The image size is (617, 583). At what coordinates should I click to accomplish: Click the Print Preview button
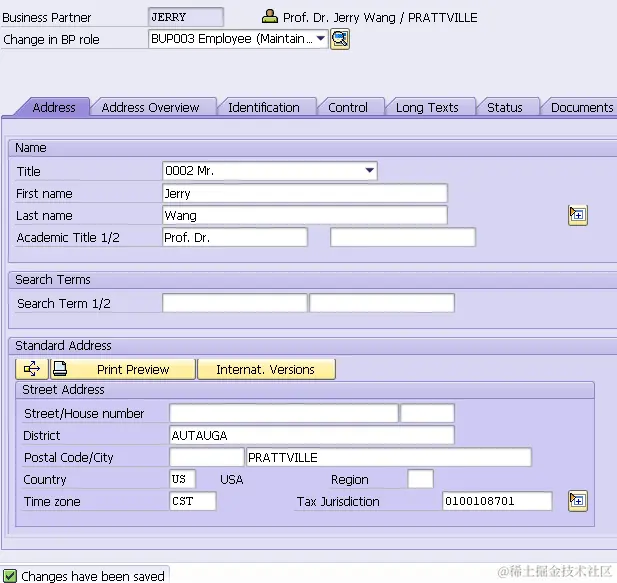(123, 369)
